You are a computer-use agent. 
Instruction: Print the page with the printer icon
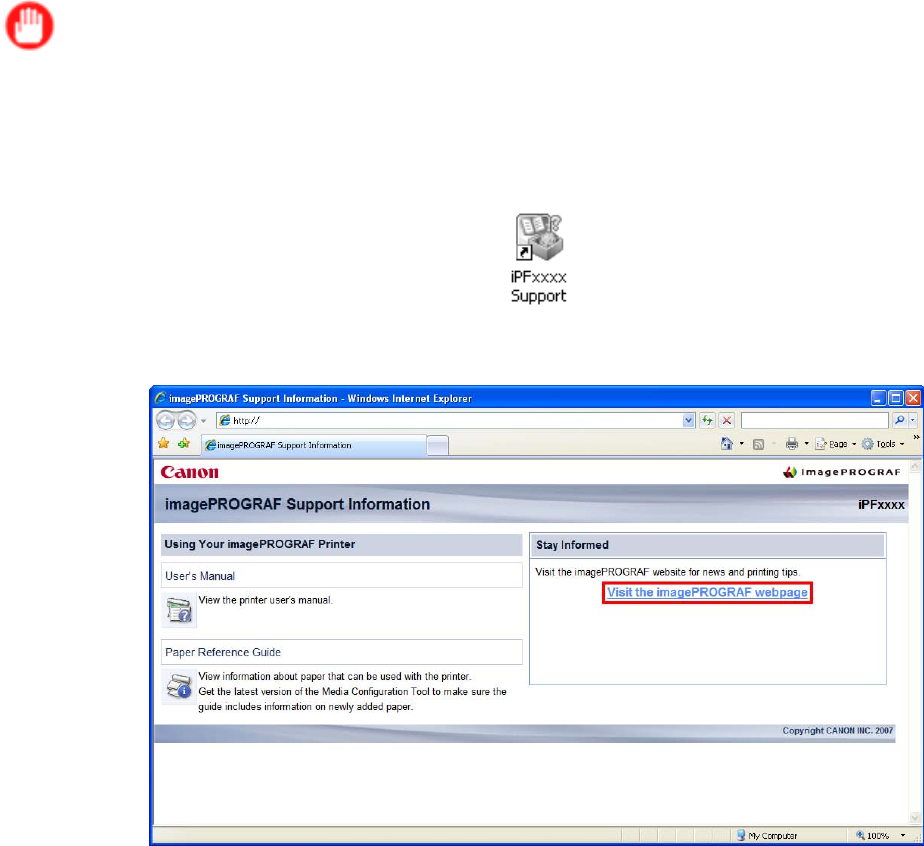tap(791, 444)
